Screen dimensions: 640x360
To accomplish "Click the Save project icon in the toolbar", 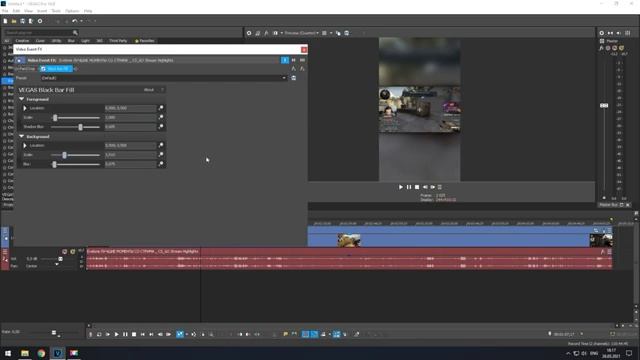I will coord(22,21).
